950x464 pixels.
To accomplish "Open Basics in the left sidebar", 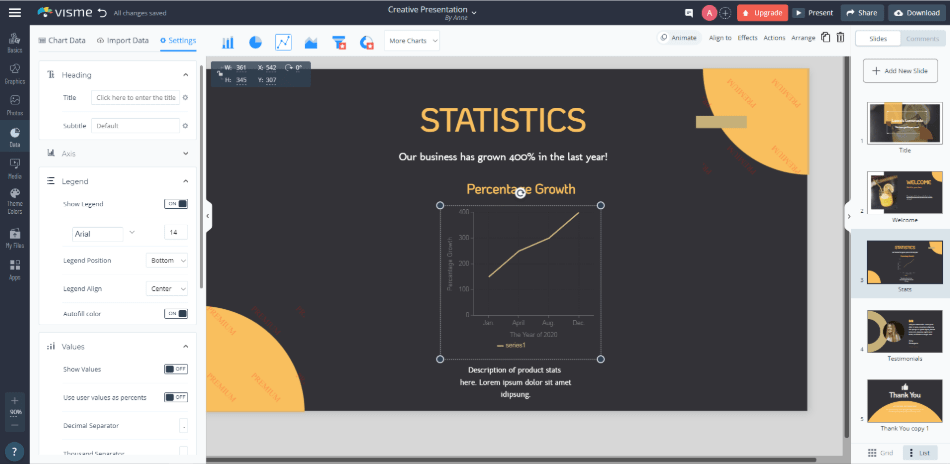I will click(15, 42).
